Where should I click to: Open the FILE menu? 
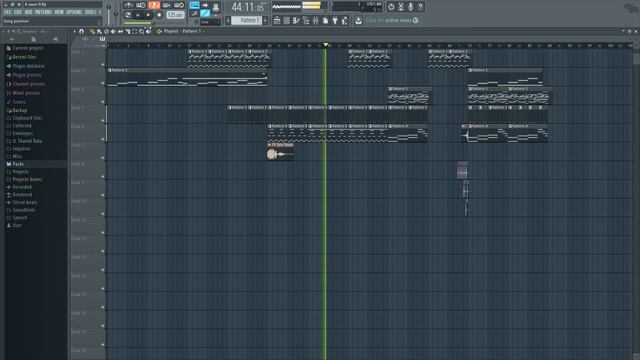click(7, 13)
